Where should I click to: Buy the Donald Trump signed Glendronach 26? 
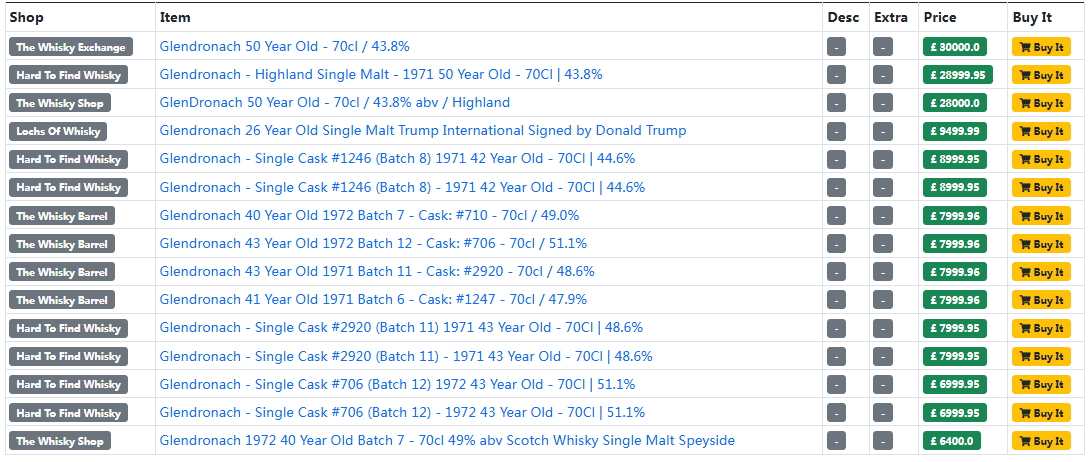coord(1041,131)
